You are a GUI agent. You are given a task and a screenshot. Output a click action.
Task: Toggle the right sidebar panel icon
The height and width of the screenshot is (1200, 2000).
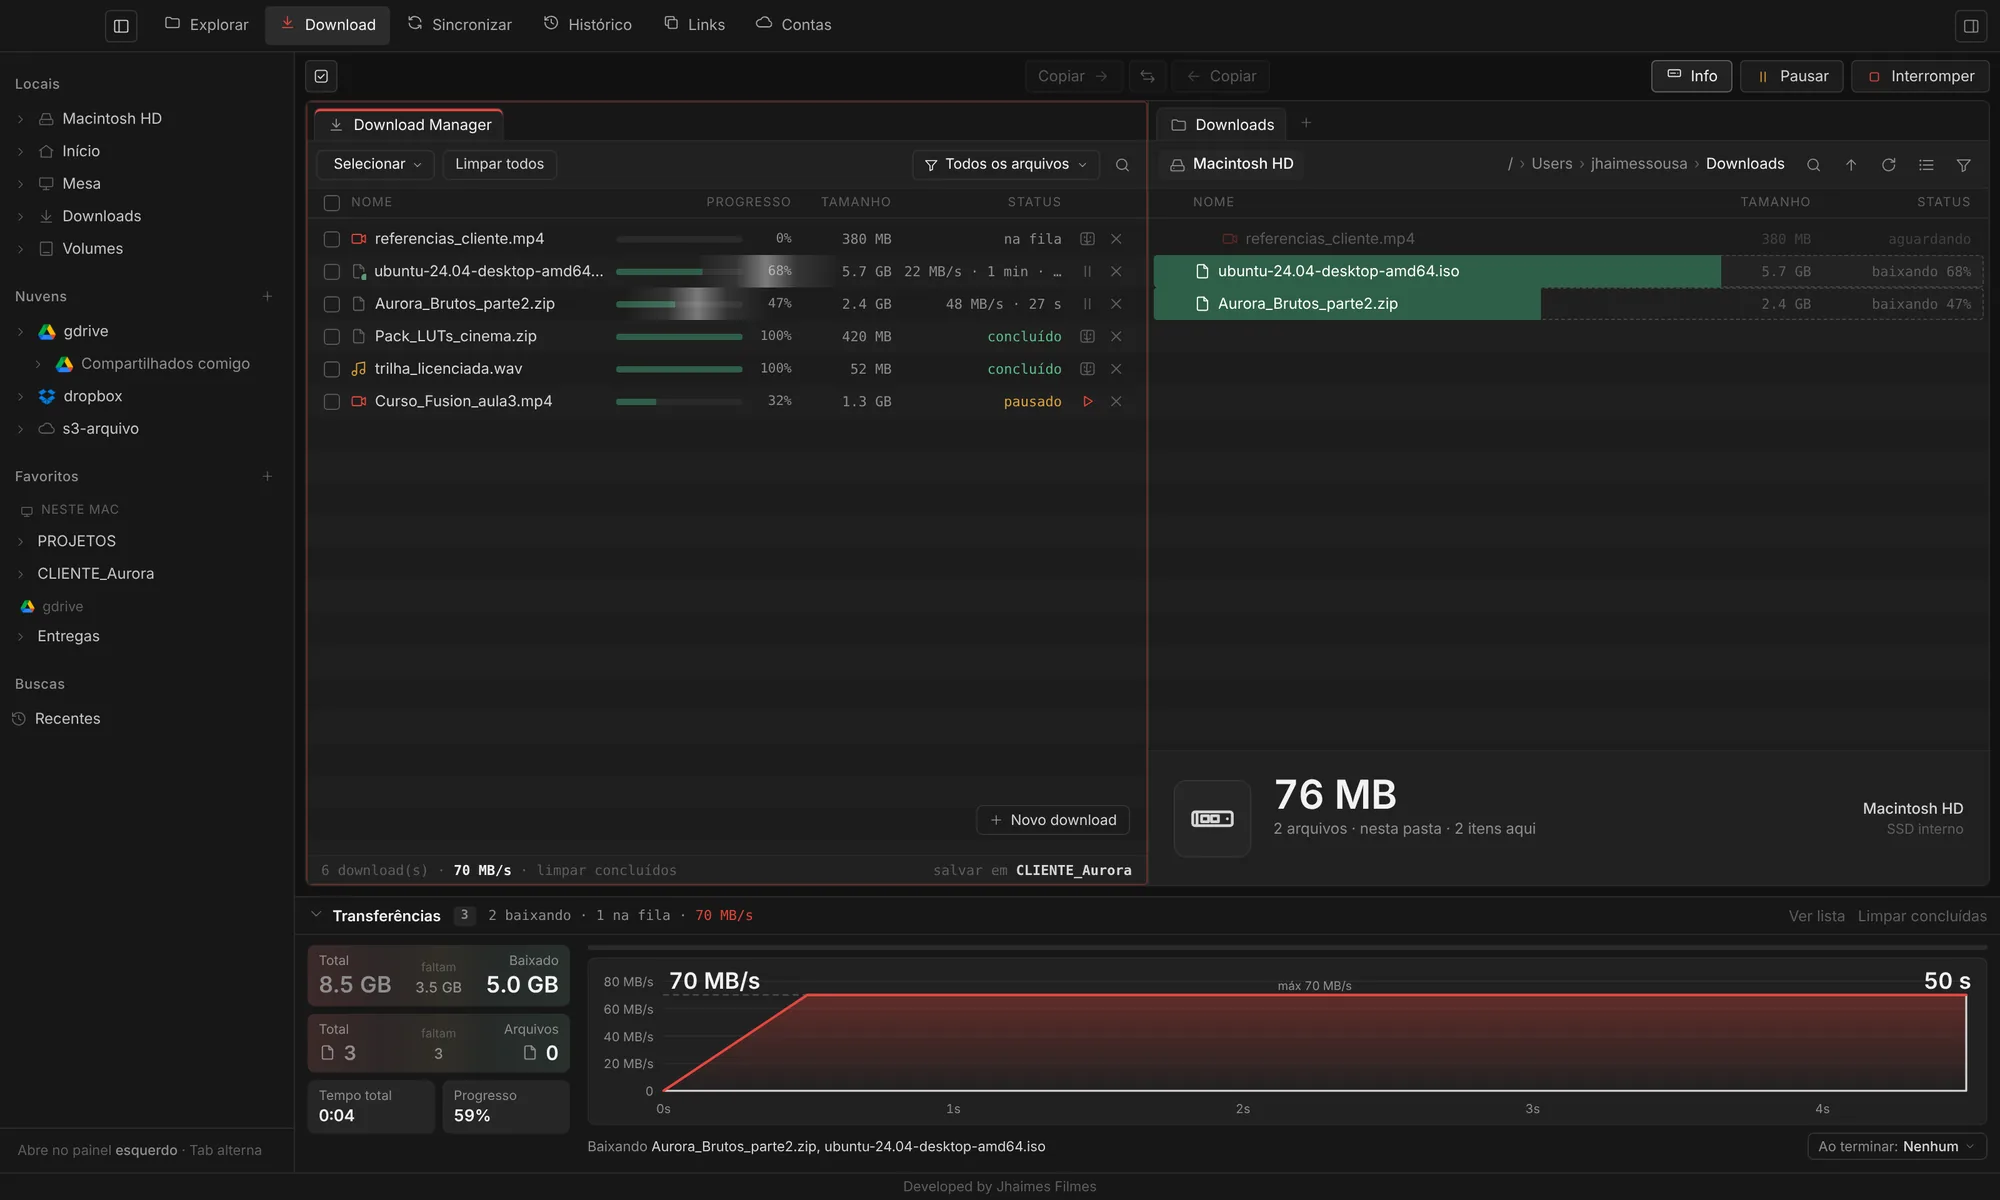1970,26
